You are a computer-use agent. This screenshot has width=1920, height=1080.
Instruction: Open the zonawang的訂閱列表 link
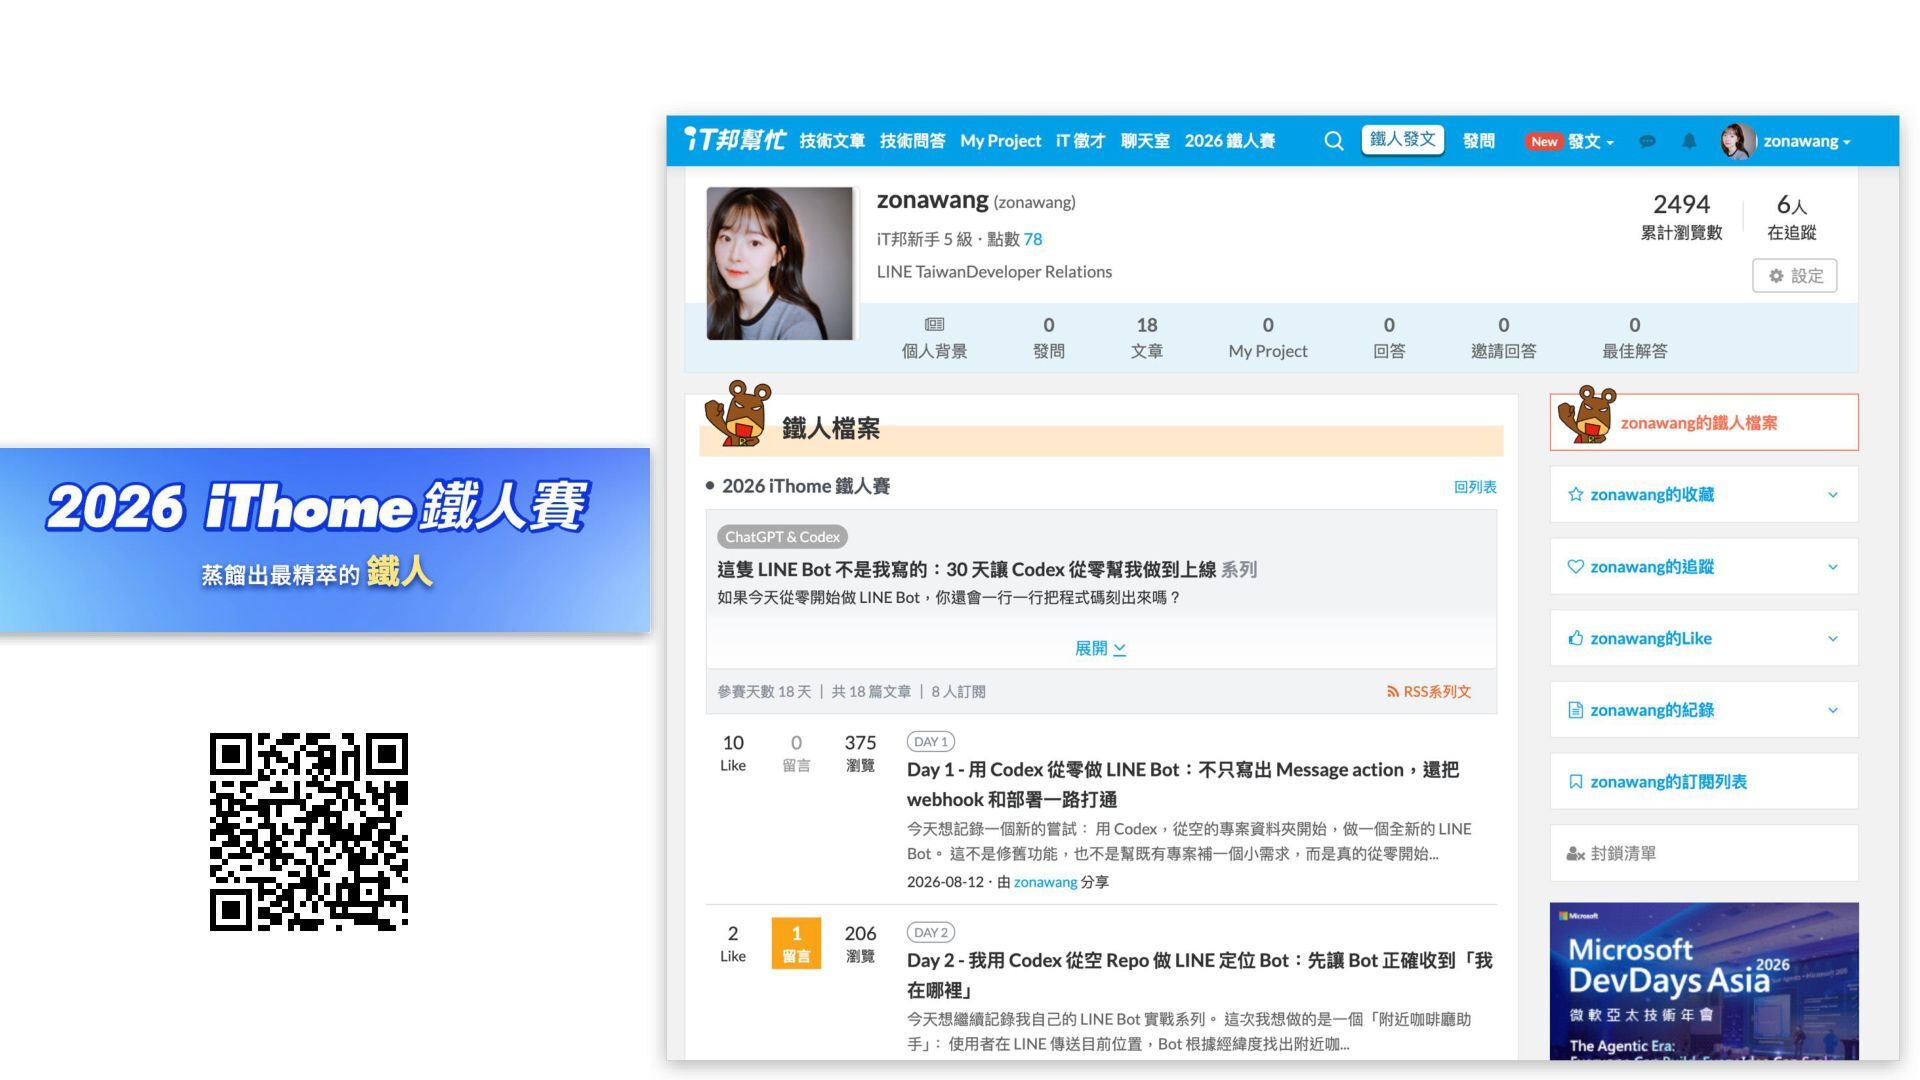(x=1668, y=782)
